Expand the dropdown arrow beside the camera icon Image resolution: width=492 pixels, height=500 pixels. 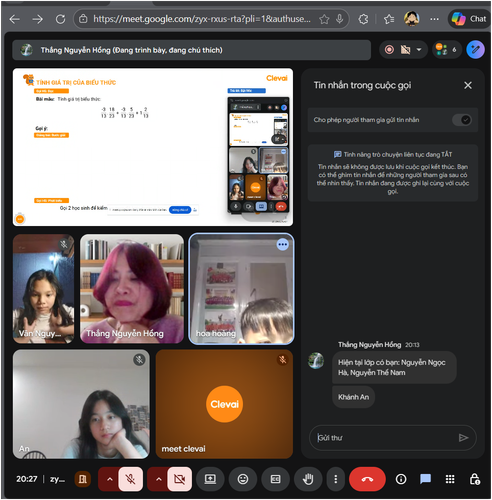coord(419,50)
